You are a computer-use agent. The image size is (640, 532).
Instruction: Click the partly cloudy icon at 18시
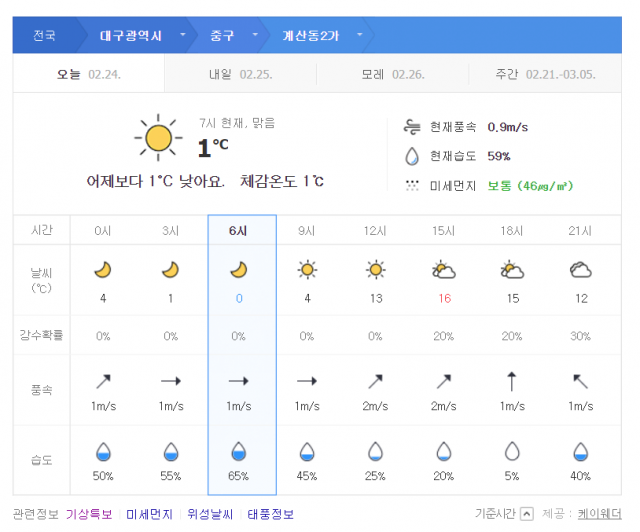(512, 270)
